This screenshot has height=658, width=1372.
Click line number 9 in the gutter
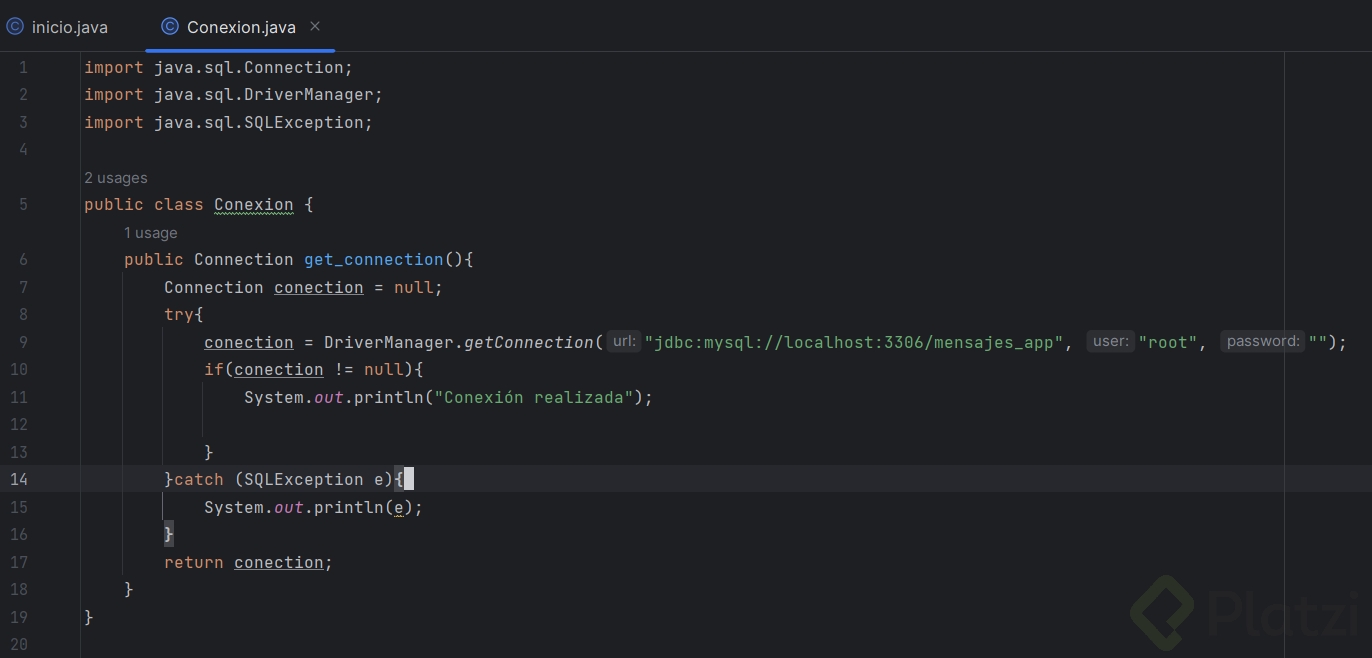(x=23, y=342)
